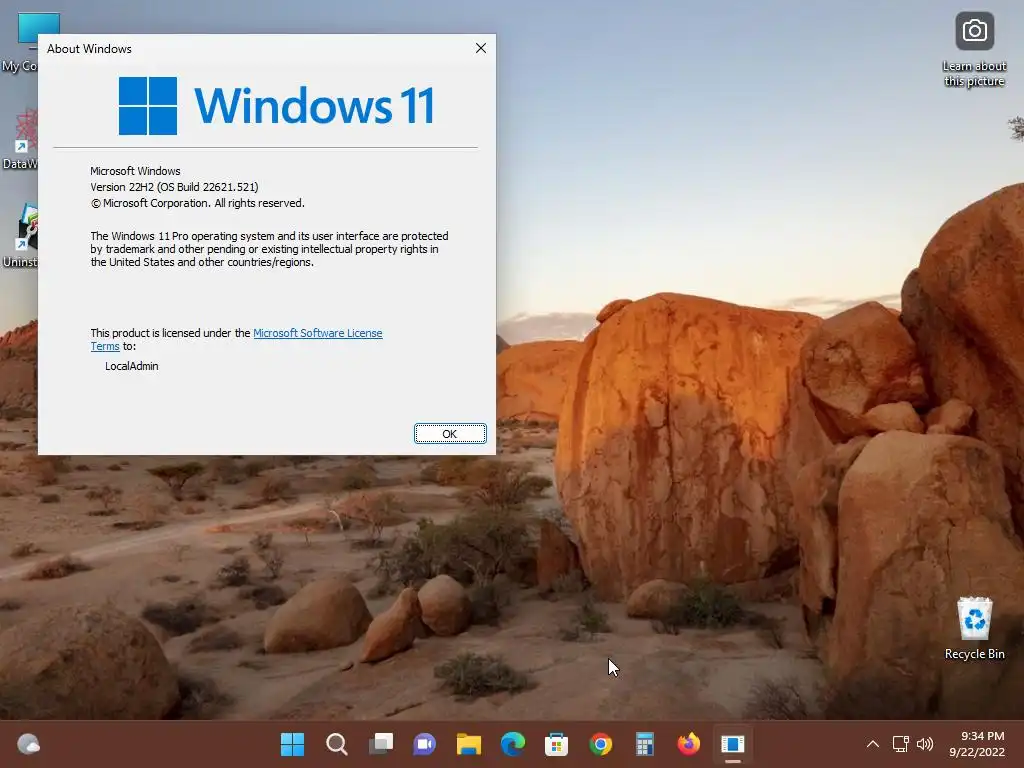Open the volume speaker tray icon
1024x768 pixels.
(925, 744)
